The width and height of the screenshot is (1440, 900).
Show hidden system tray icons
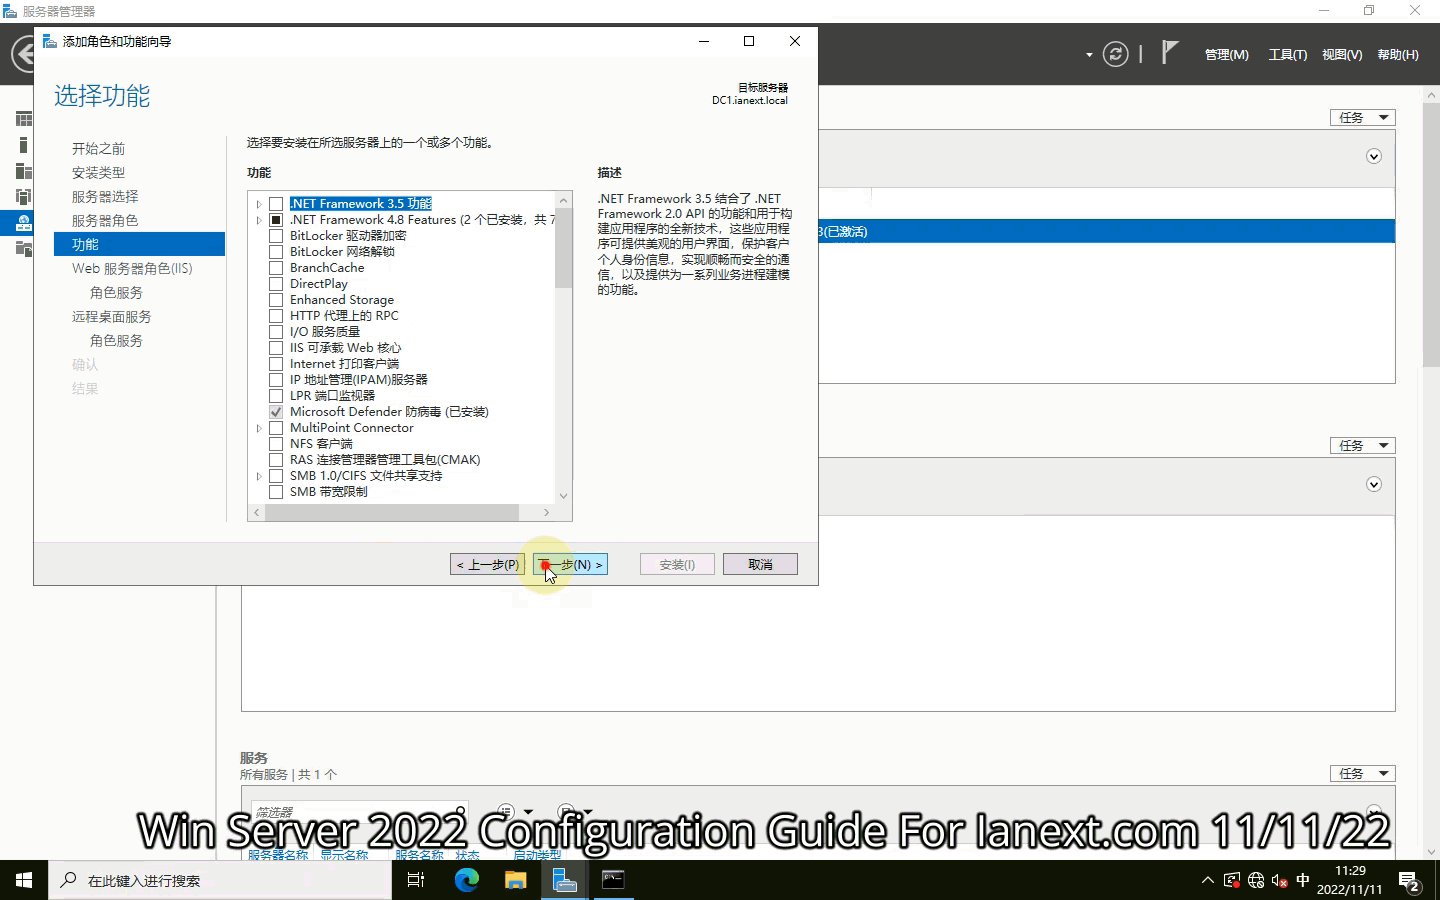(x=1208, y=880)
